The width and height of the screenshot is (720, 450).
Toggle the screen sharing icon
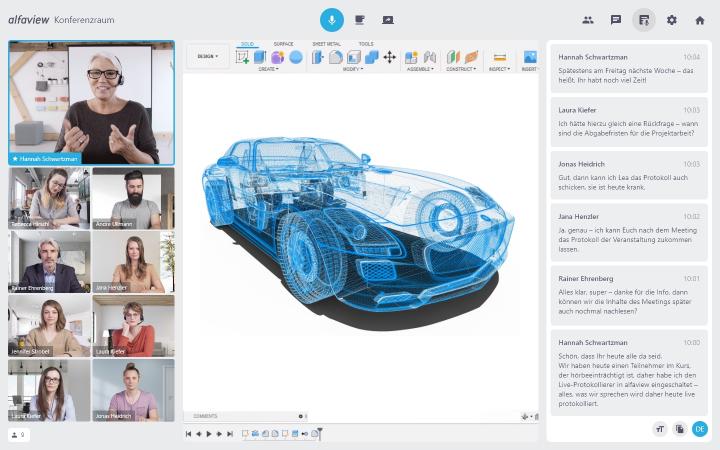pos(388,19)
